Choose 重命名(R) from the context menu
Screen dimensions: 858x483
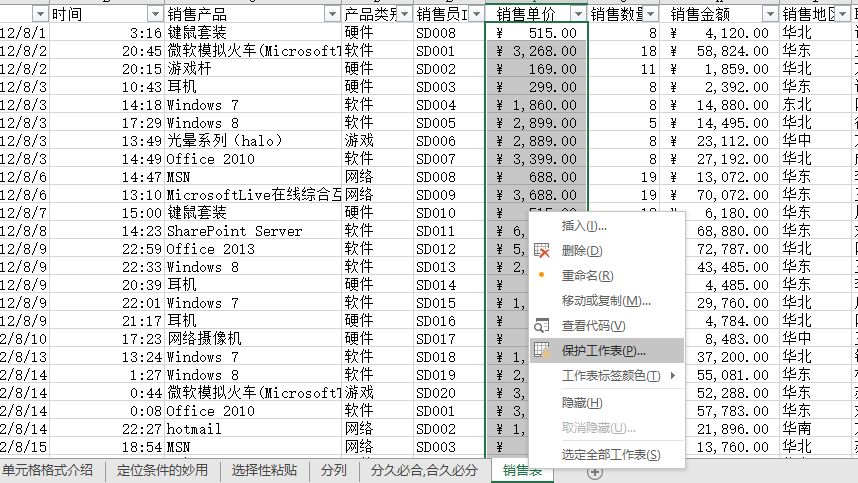point(607,276)
